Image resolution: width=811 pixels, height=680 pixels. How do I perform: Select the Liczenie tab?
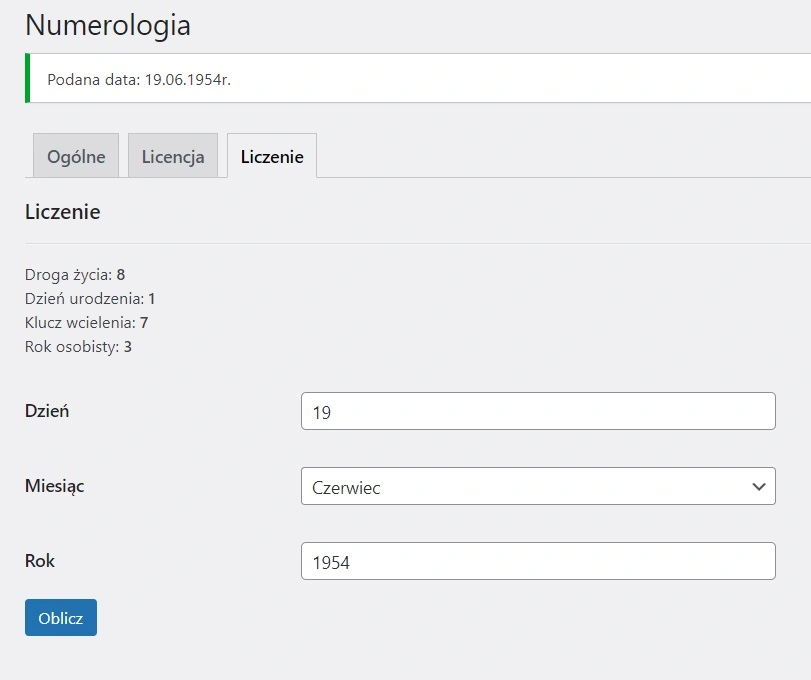pos(272,157)
